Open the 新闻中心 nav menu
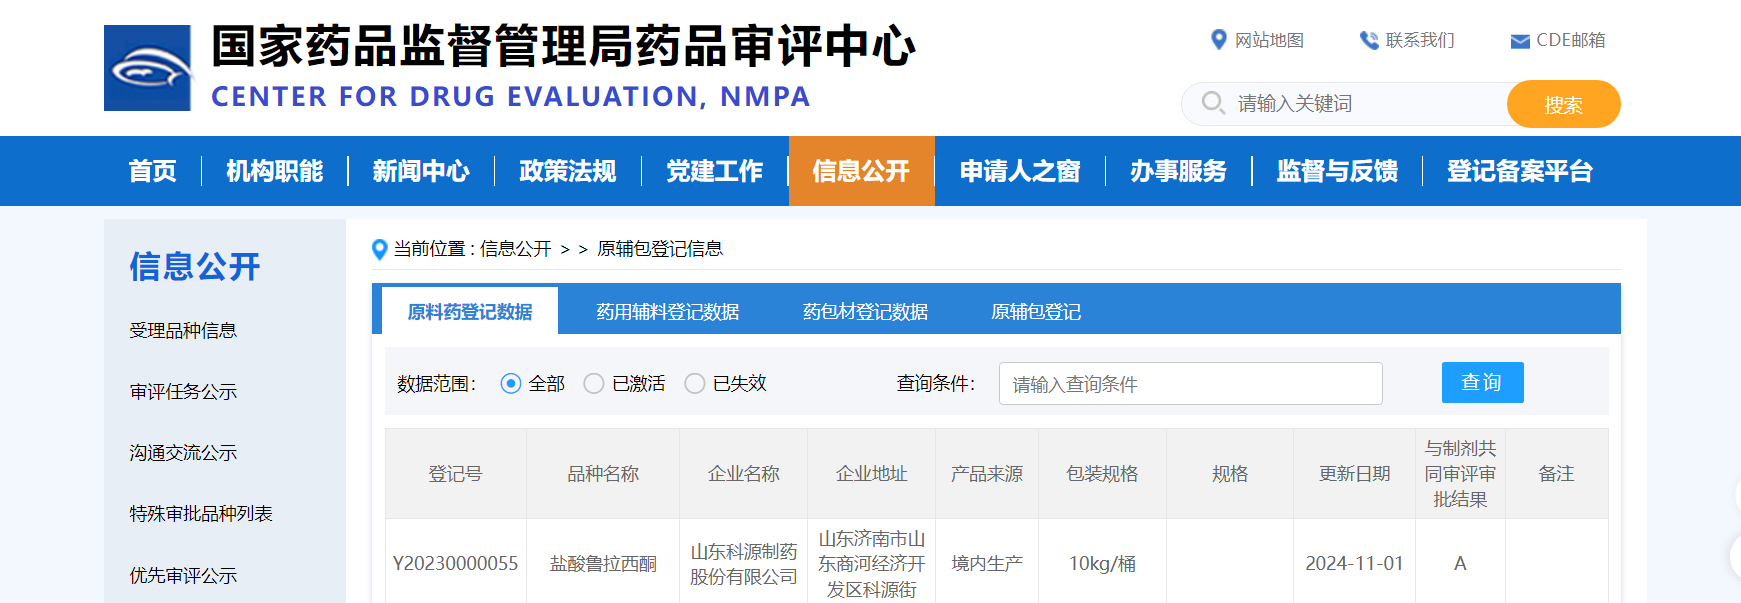1741x603 pixels. tap(421, 171)
